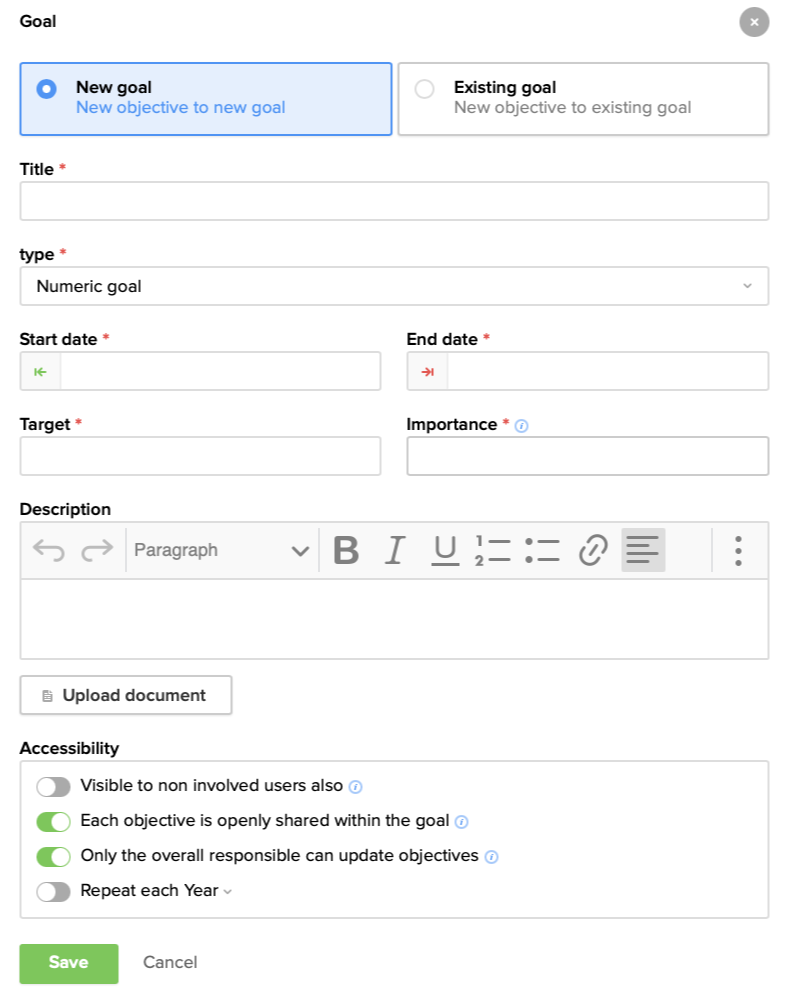Expand the Year chevron next to Repeat each
Image resolution: width=786 pixels, height=1004 pixels.
pyautogui.click(x=227, y=892)
